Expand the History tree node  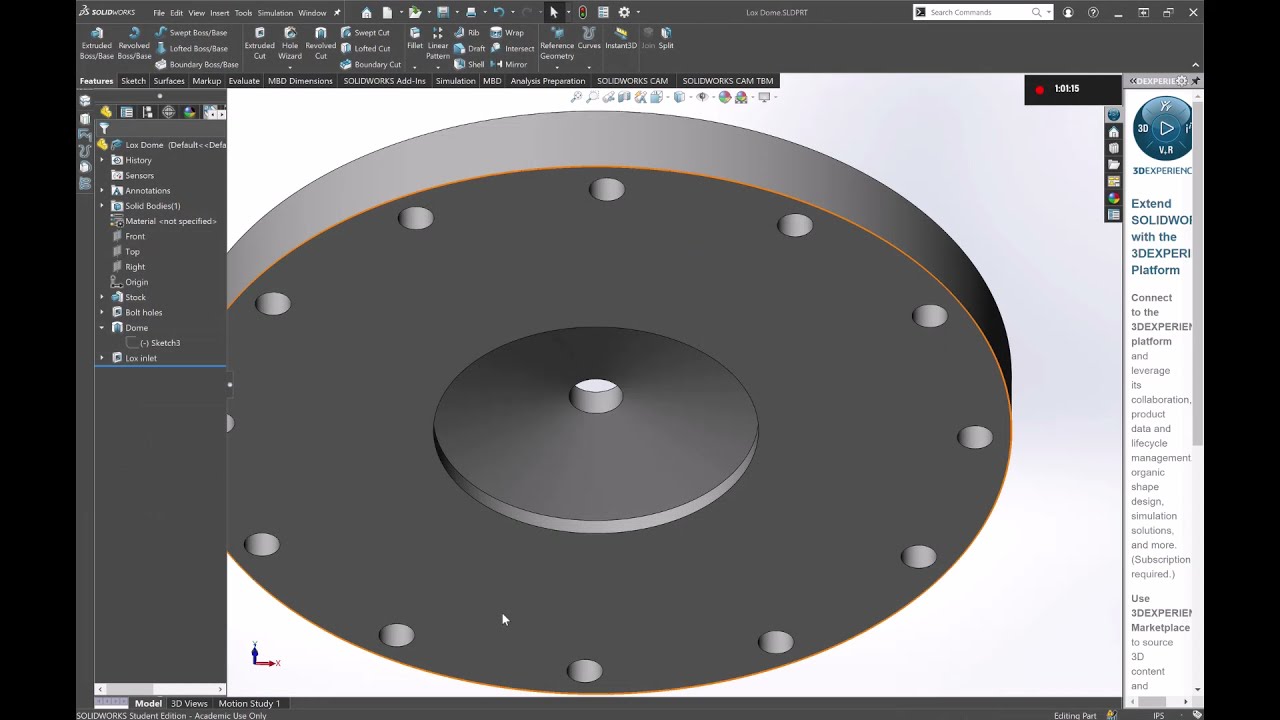click(101, 160)
